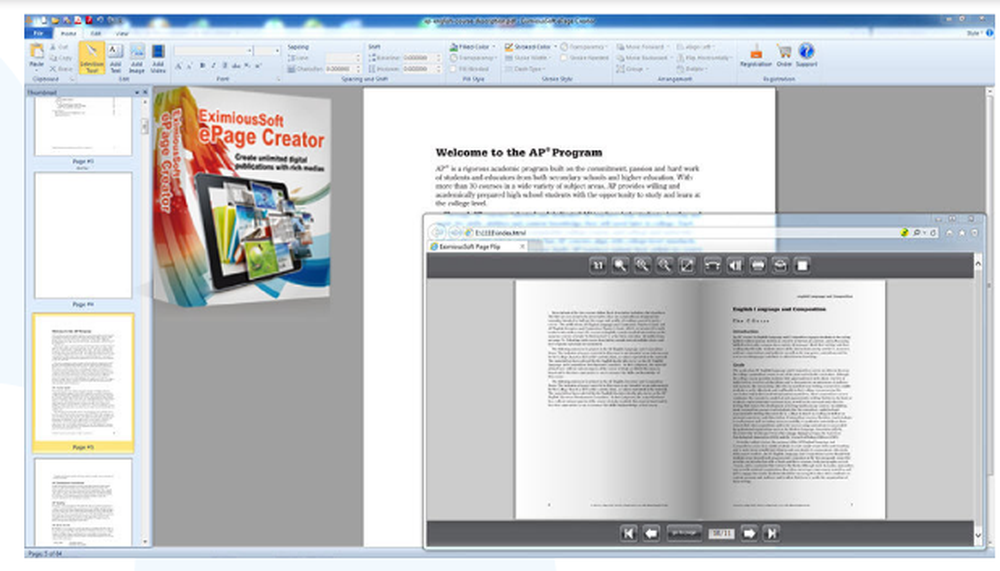Click the blue info icon beside Style
The image size is (1000, 571).
point(989,33)
